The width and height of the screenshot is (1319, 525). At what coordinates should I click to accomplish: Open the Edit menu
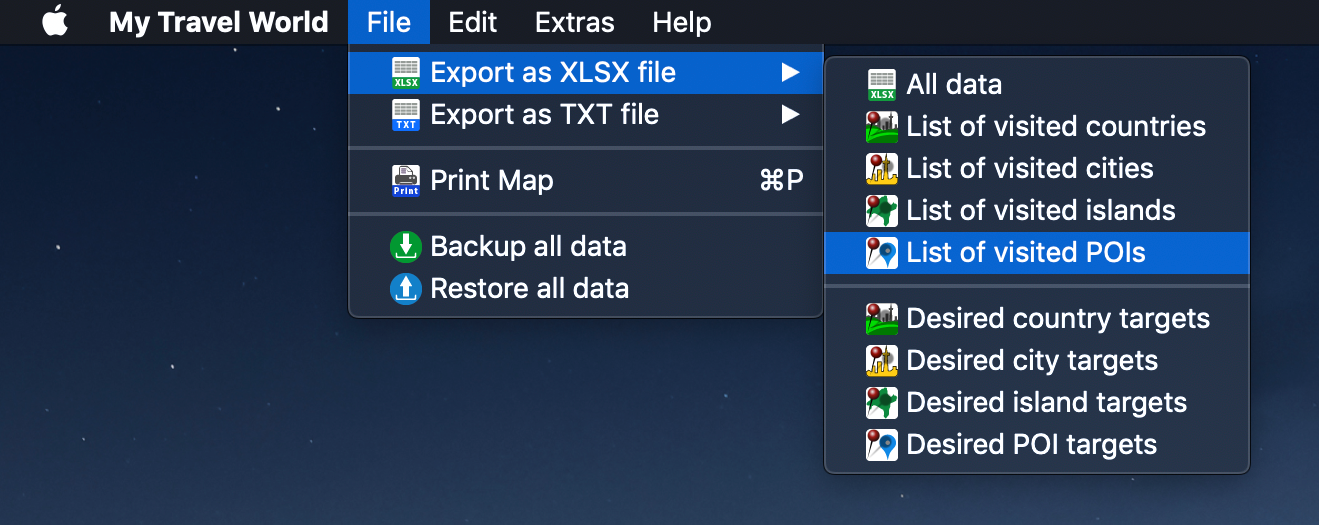[473, 22]
